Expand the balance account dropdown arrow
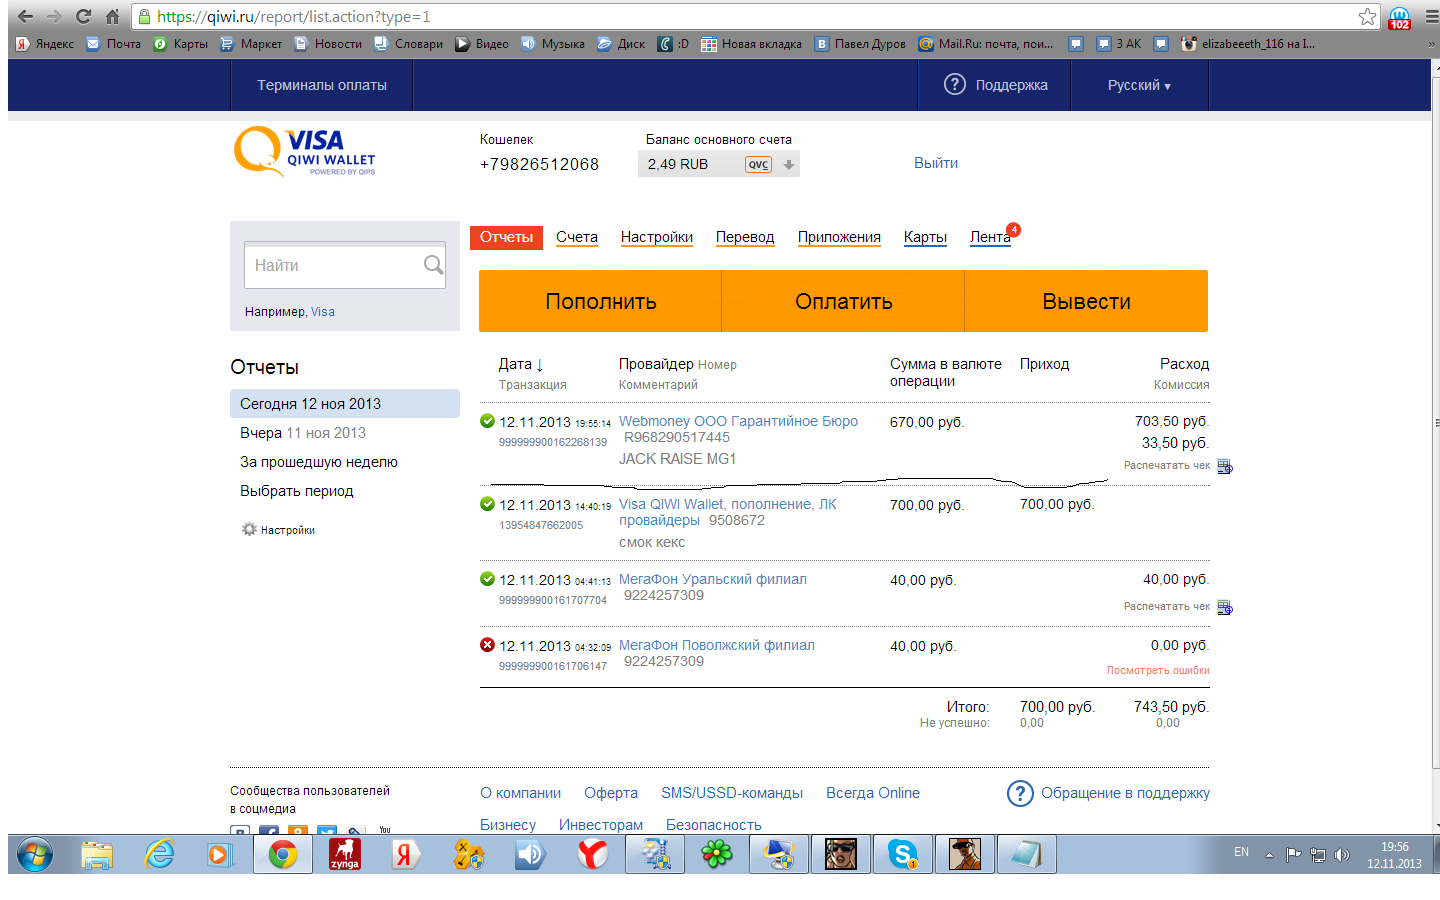The height and width of the screenshot is (900, 1440). (789, 165)
